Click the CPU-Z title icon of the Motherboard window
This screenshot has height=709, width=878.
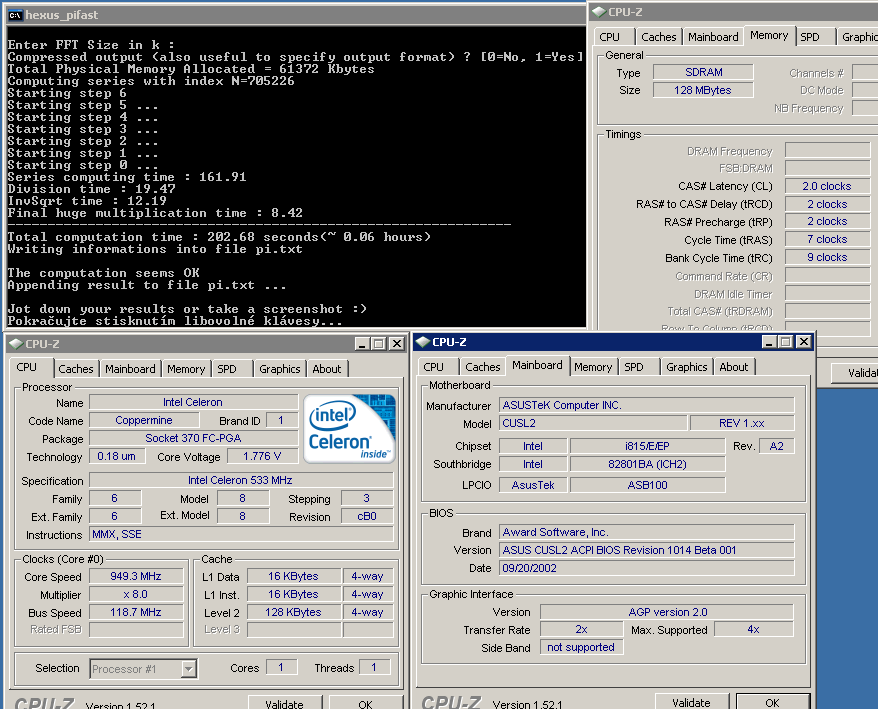(423, 342)
